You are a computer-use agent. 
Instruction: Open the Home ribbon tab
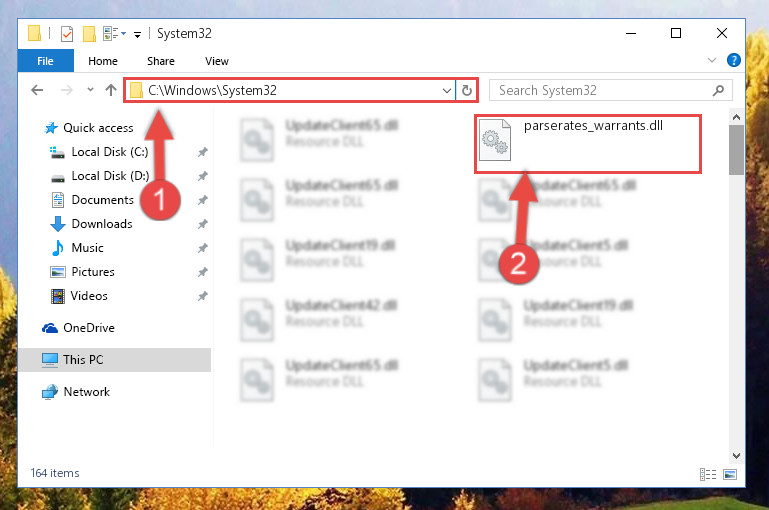pyautogui.click(x=103, y=61)
